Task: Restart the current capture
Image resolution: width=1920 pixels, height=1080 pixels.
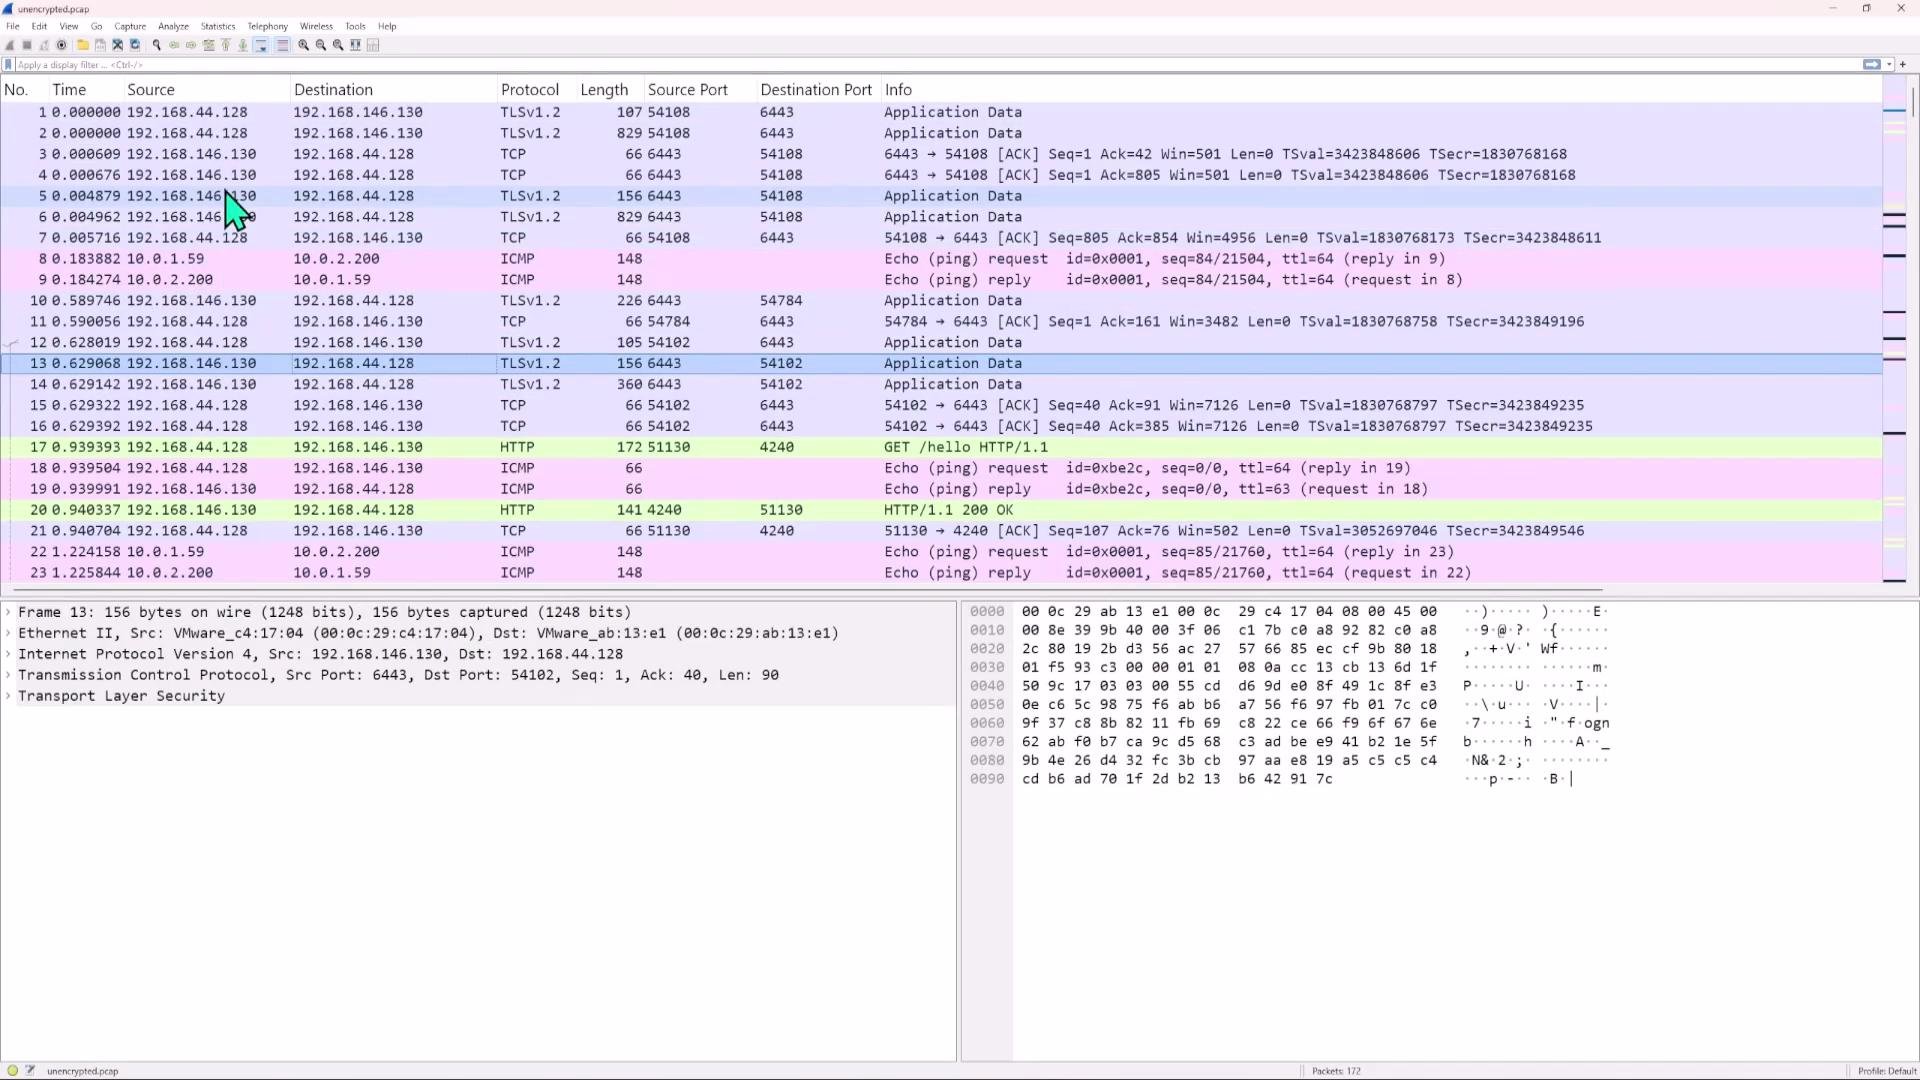Action: [44, 45]
